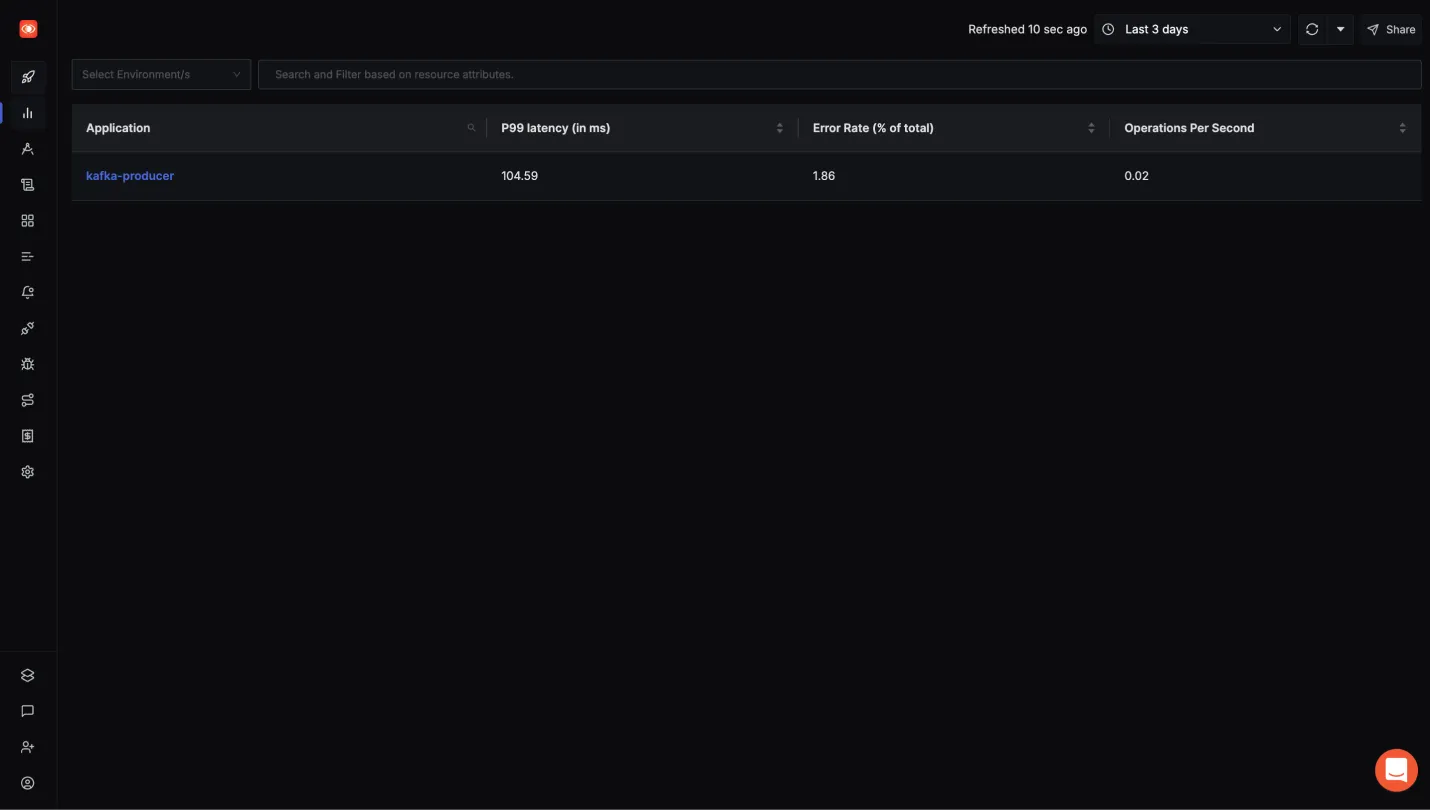This screenshot has height=810, width=1430.
Task: Click the Application column header
Action: (279, 128)
